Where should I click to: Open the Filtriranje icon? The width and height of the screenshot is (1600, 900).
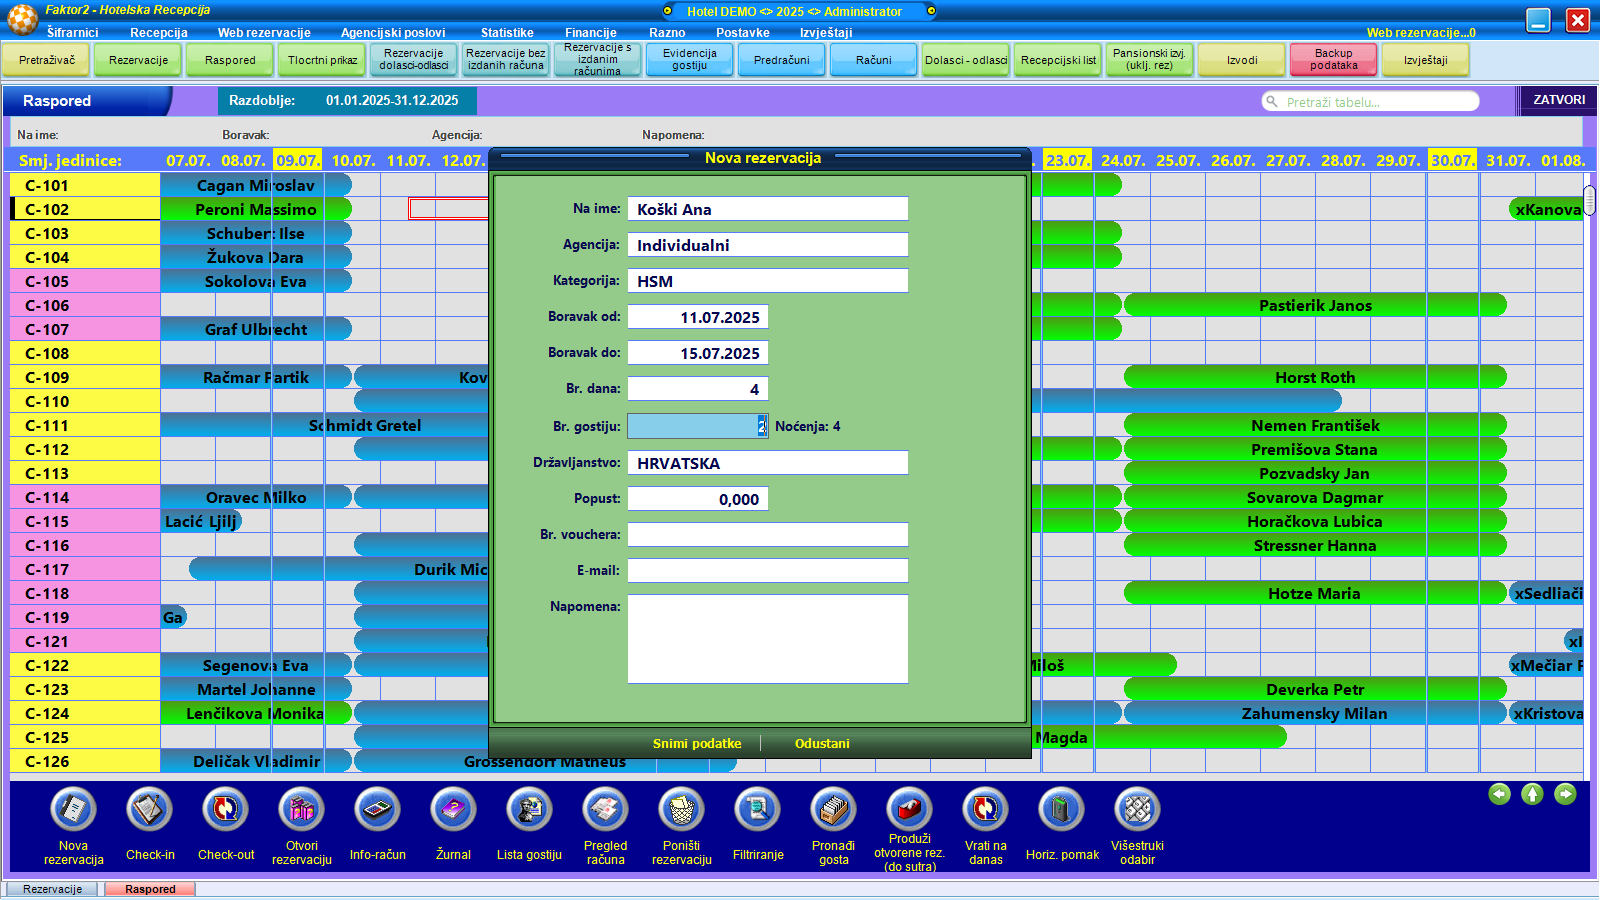click(758, 810)
